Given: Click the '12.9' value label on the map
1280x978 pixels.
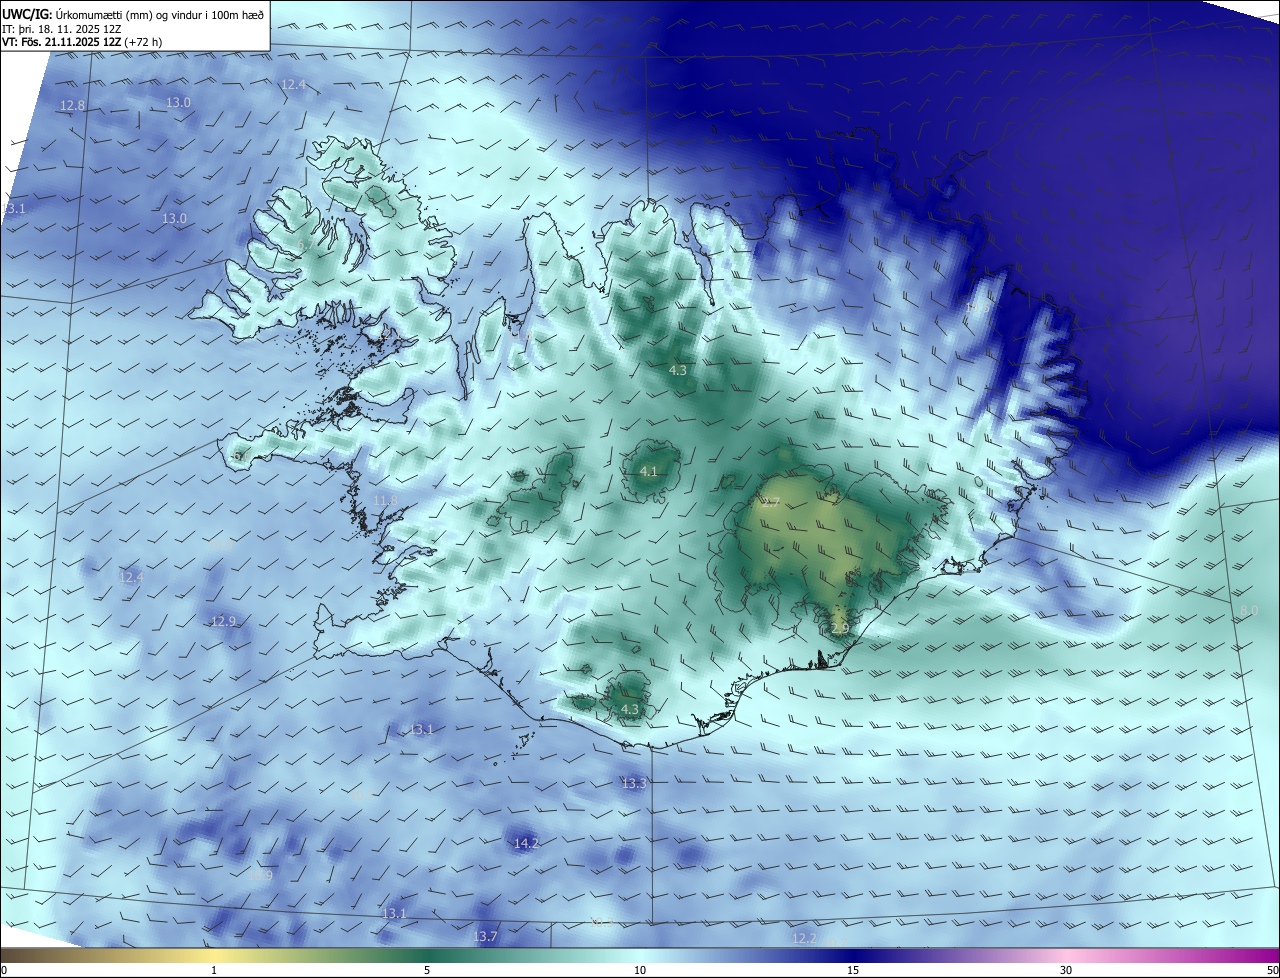Looking at the screenshot, I should point(223,621).
